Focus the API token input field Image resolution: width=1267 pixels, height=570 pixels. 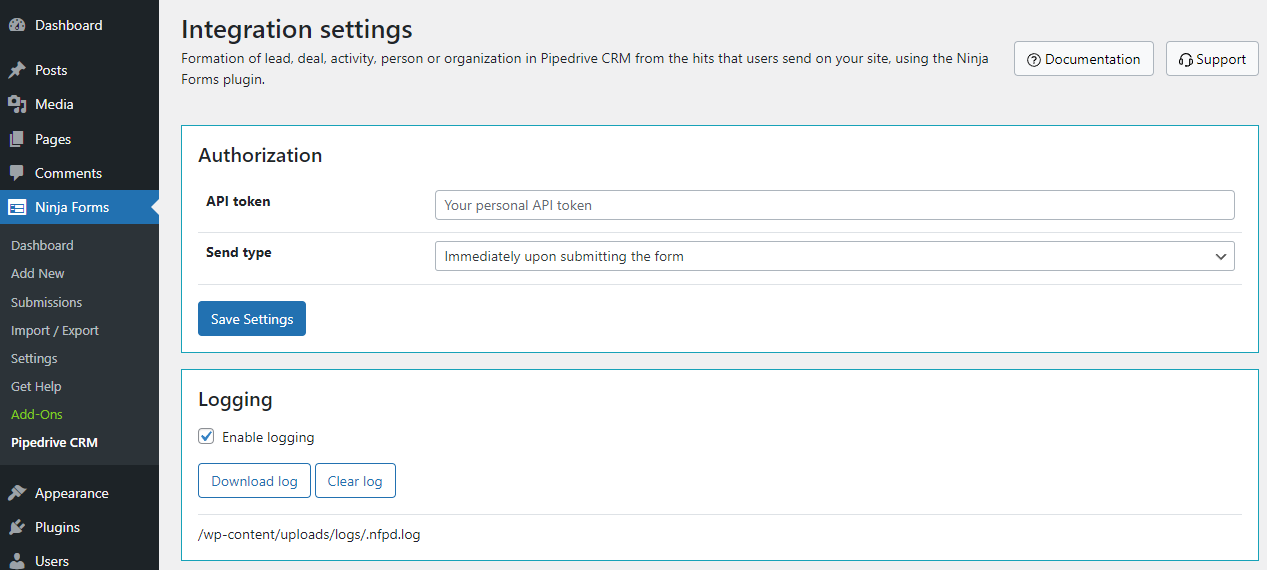point(834,205)
